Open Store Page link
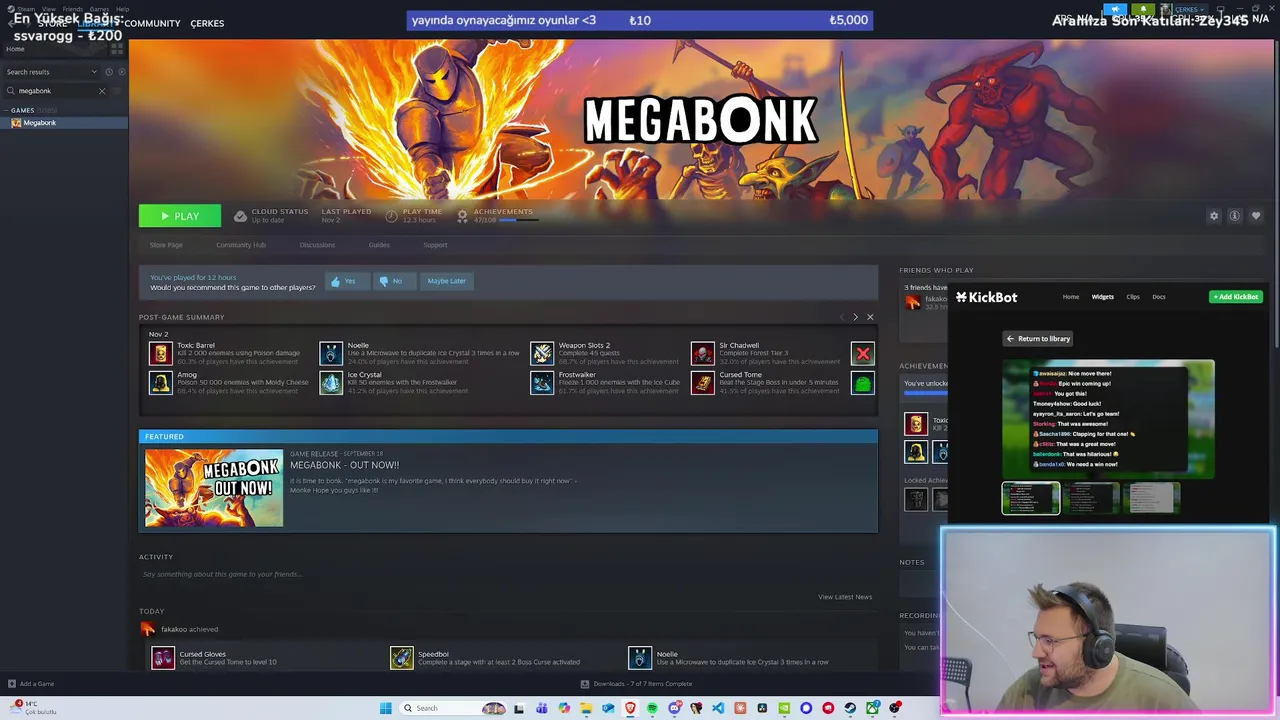The height and width of the screenshot is (720, 1280). pos(166,245)
